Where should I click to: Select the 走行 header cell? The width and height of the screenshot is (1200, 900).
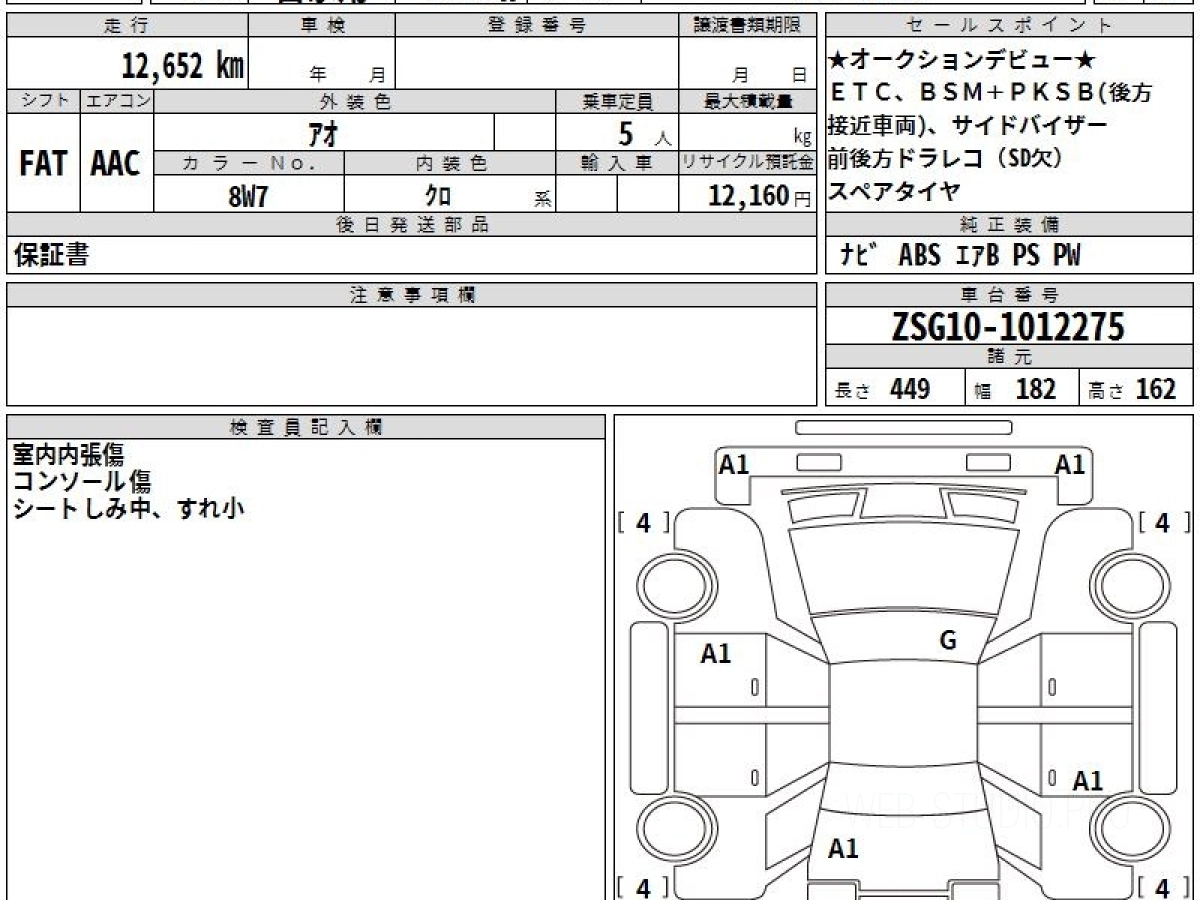127,26
